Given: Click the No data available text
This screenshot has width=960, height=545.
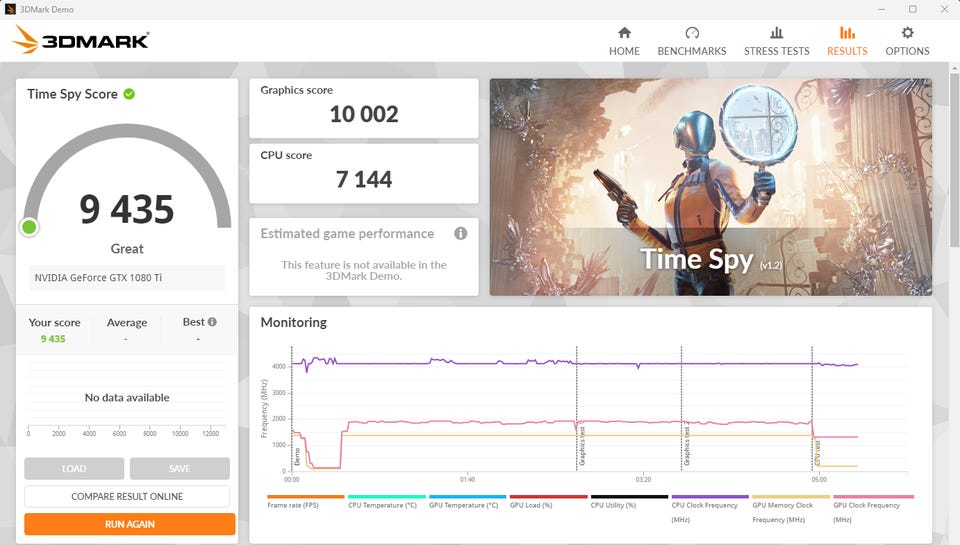Looking at the screenshot, I should 127,397.
